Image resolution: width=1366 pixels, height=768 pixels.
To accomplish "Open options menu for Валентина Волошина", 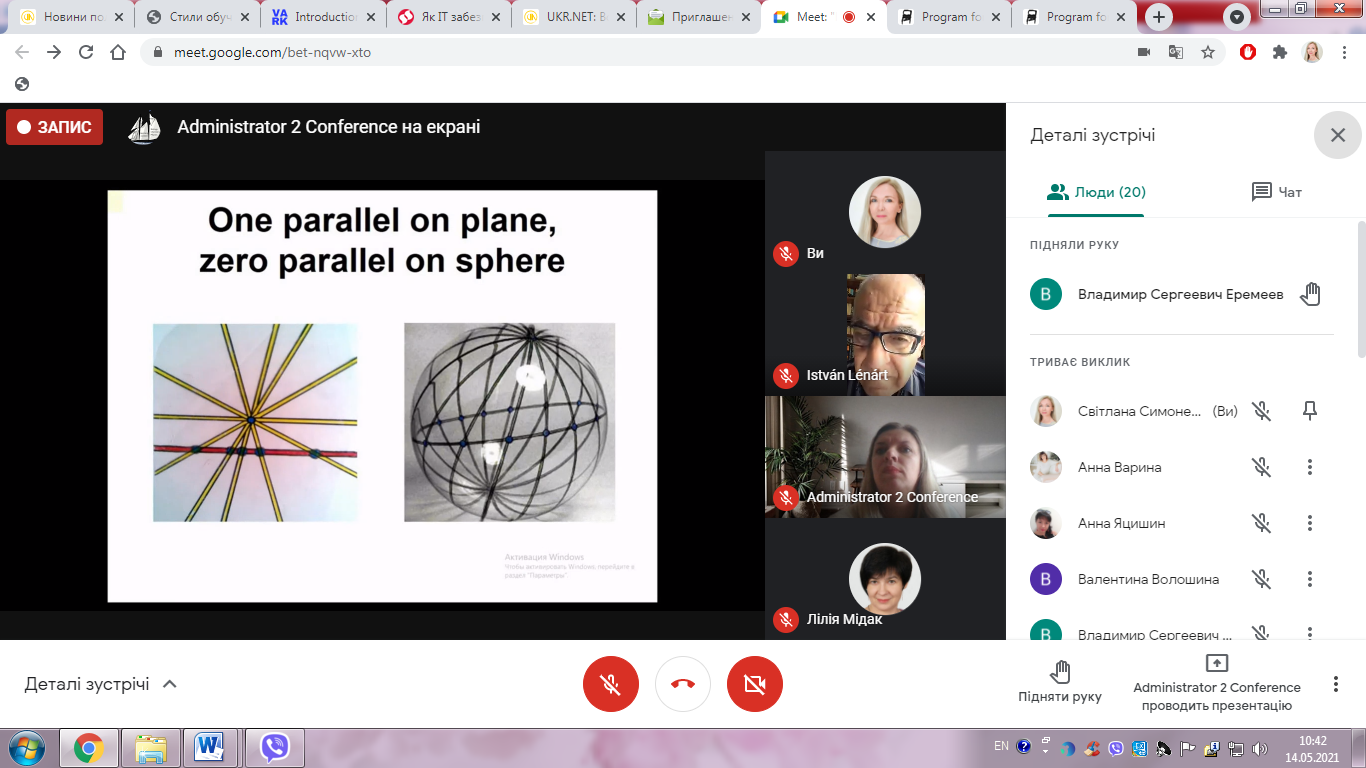I will click(x=1310, y=579).
